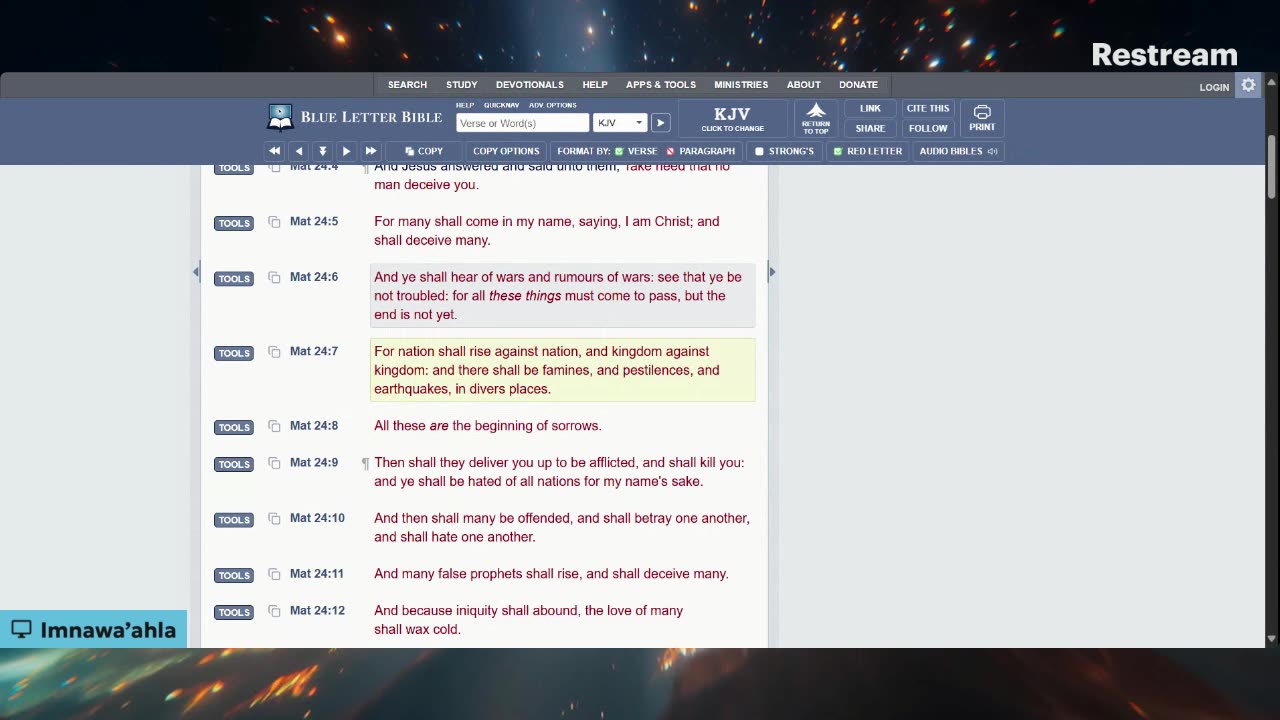Image resolution: width=1280 pixels, height=720 pixels.
Task: Click the Blue Letter Bible logo
Action: (x=355, y=117)
